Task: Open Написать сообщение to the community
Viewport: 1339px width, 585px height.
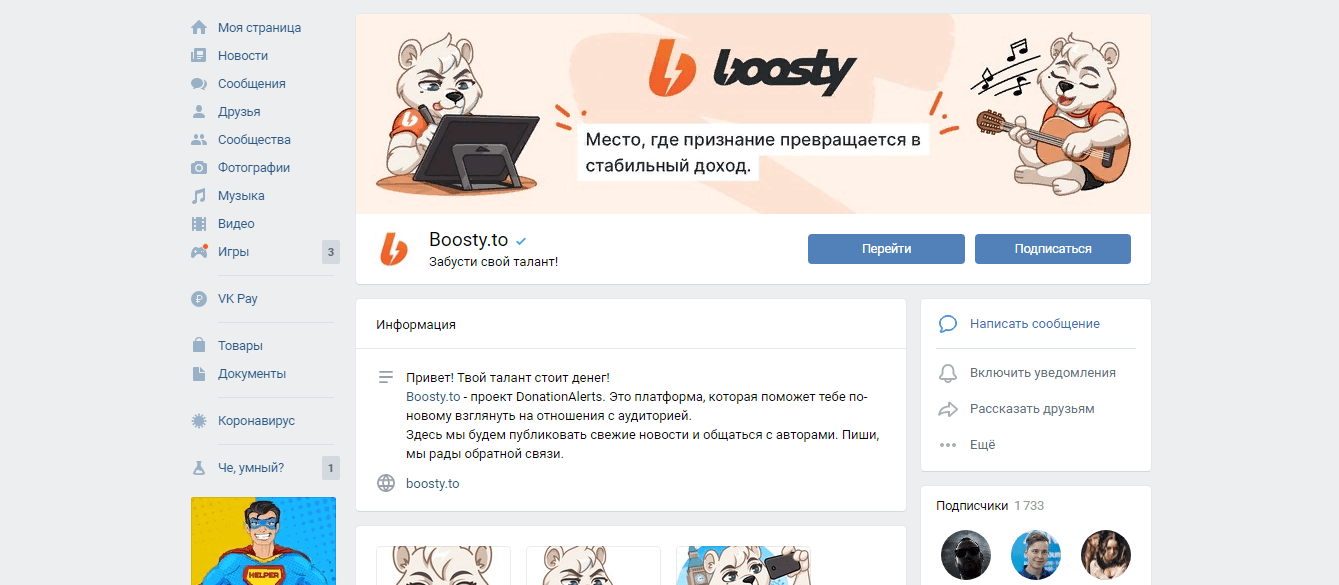Action: coord(1036,324)
